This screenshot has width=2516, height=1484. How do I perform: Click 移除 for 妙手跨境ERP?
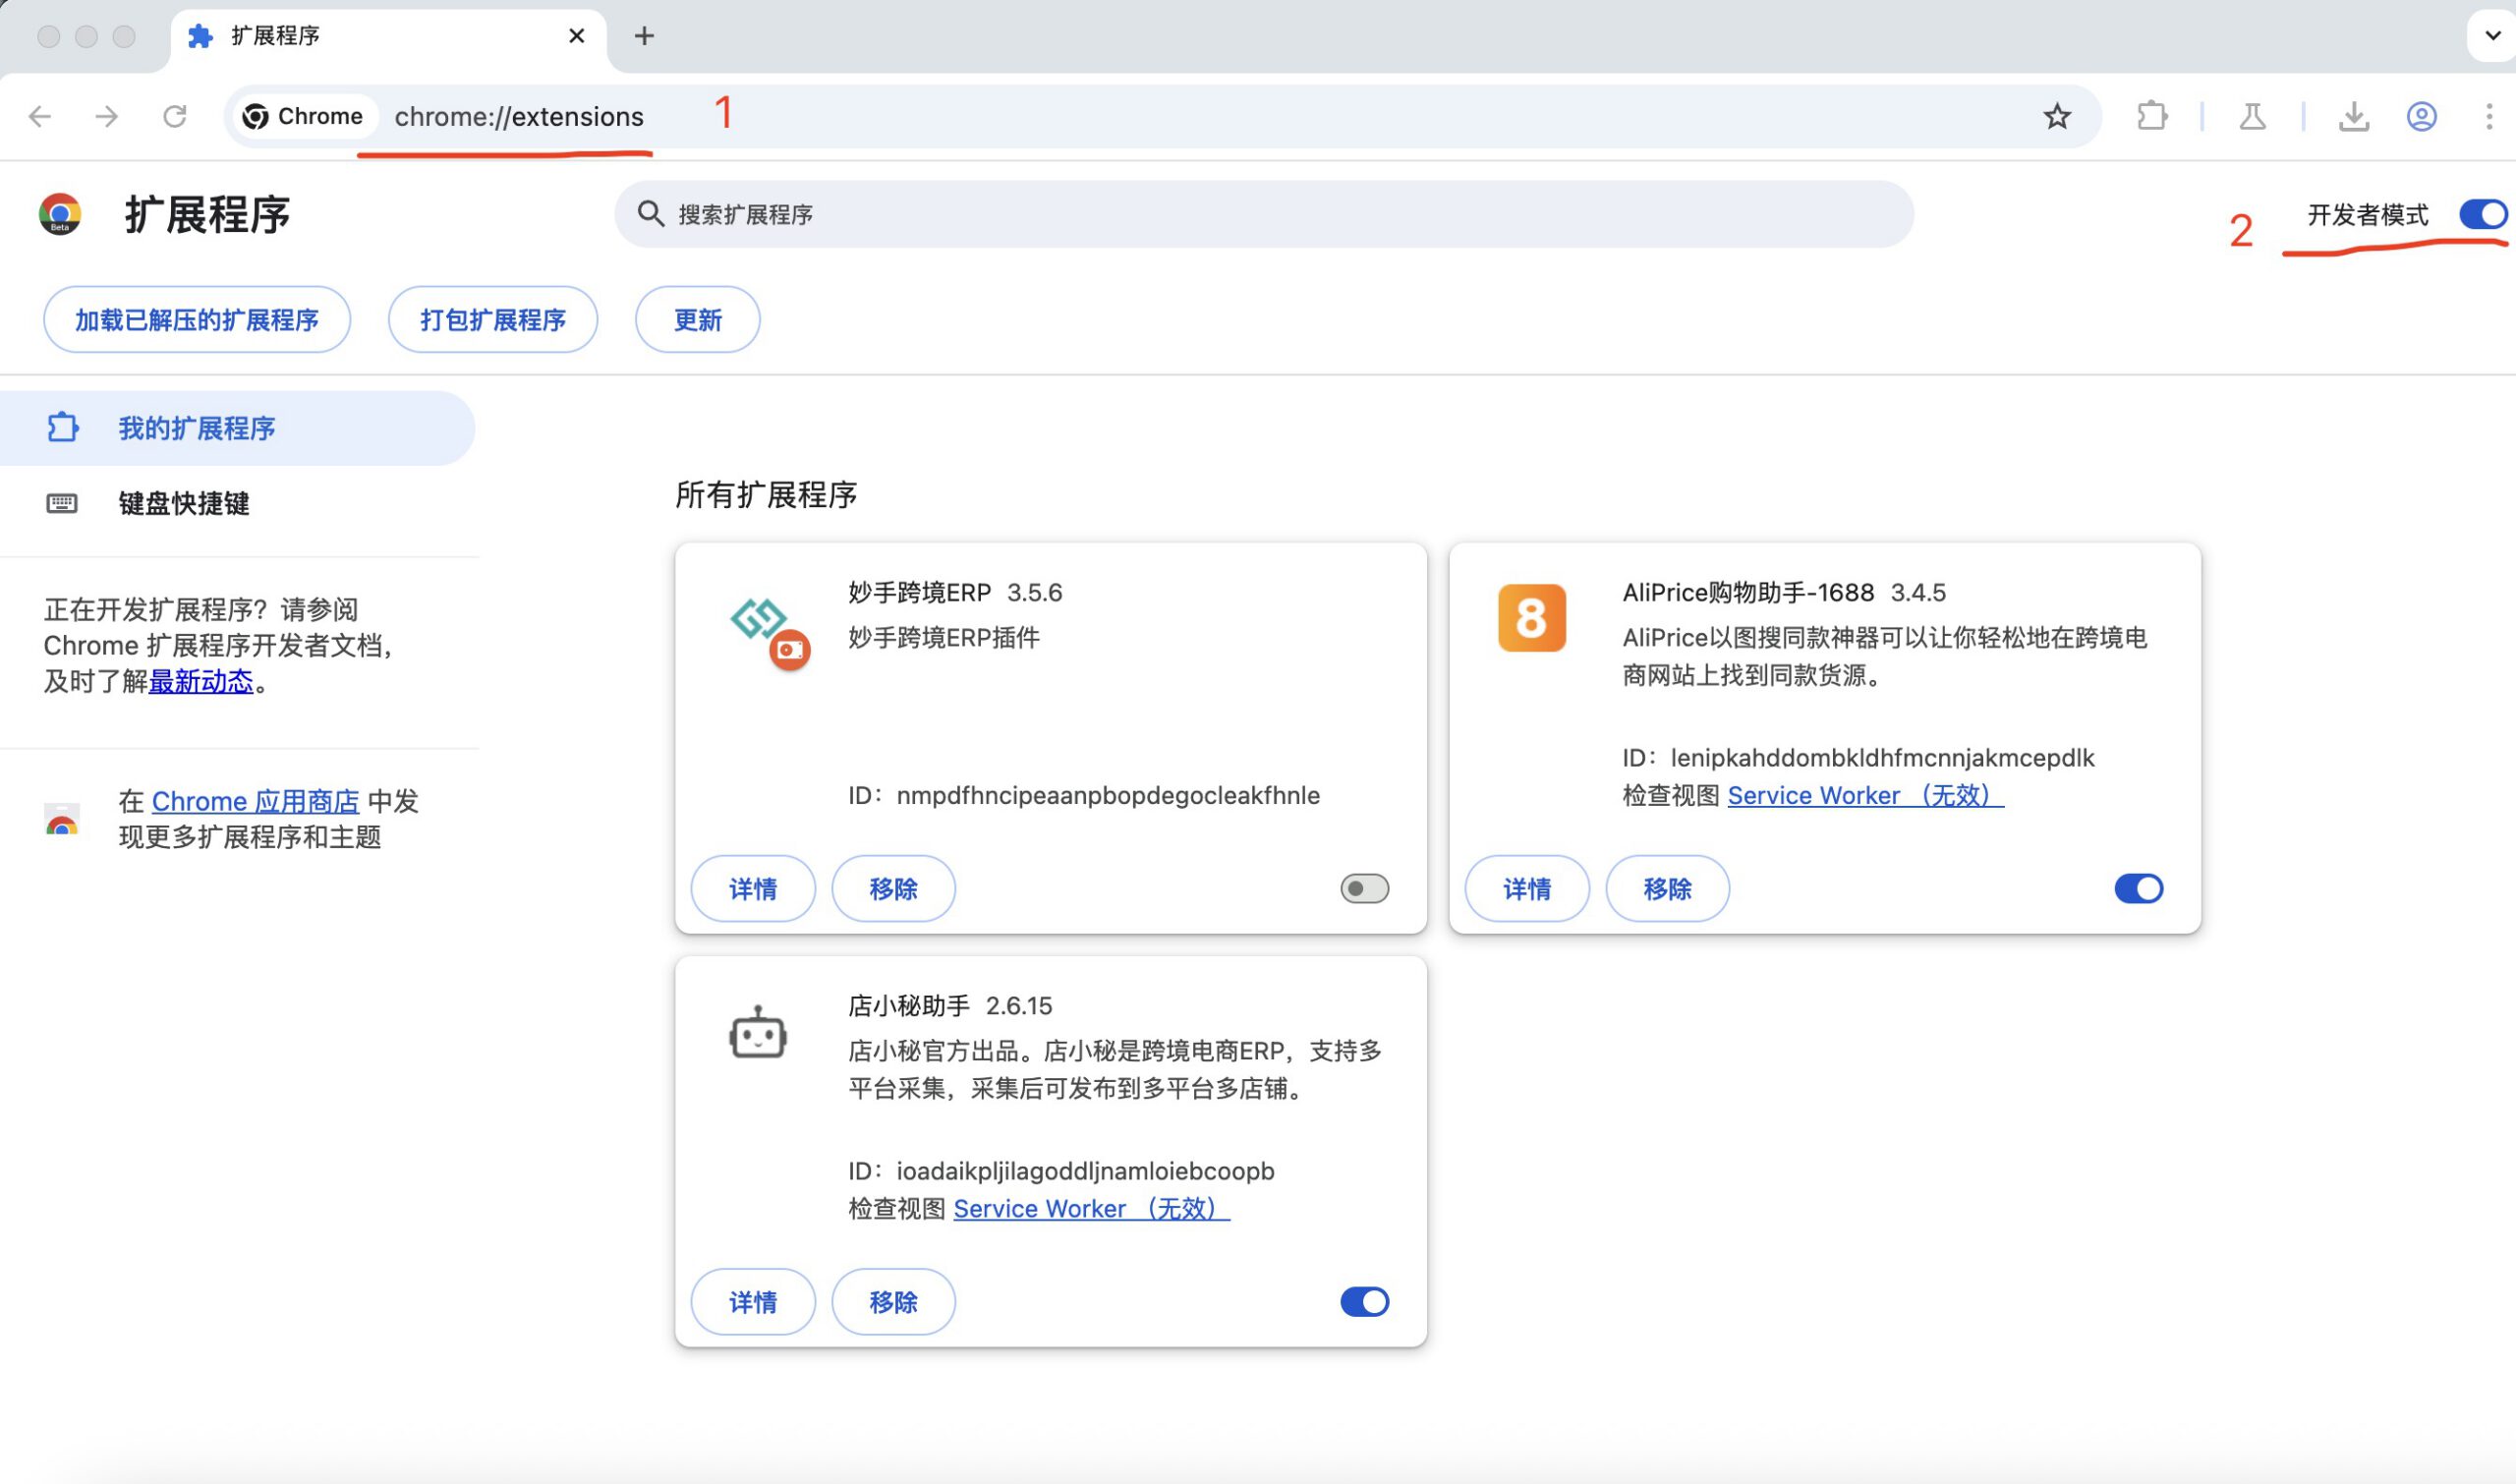tap(893, 888)
